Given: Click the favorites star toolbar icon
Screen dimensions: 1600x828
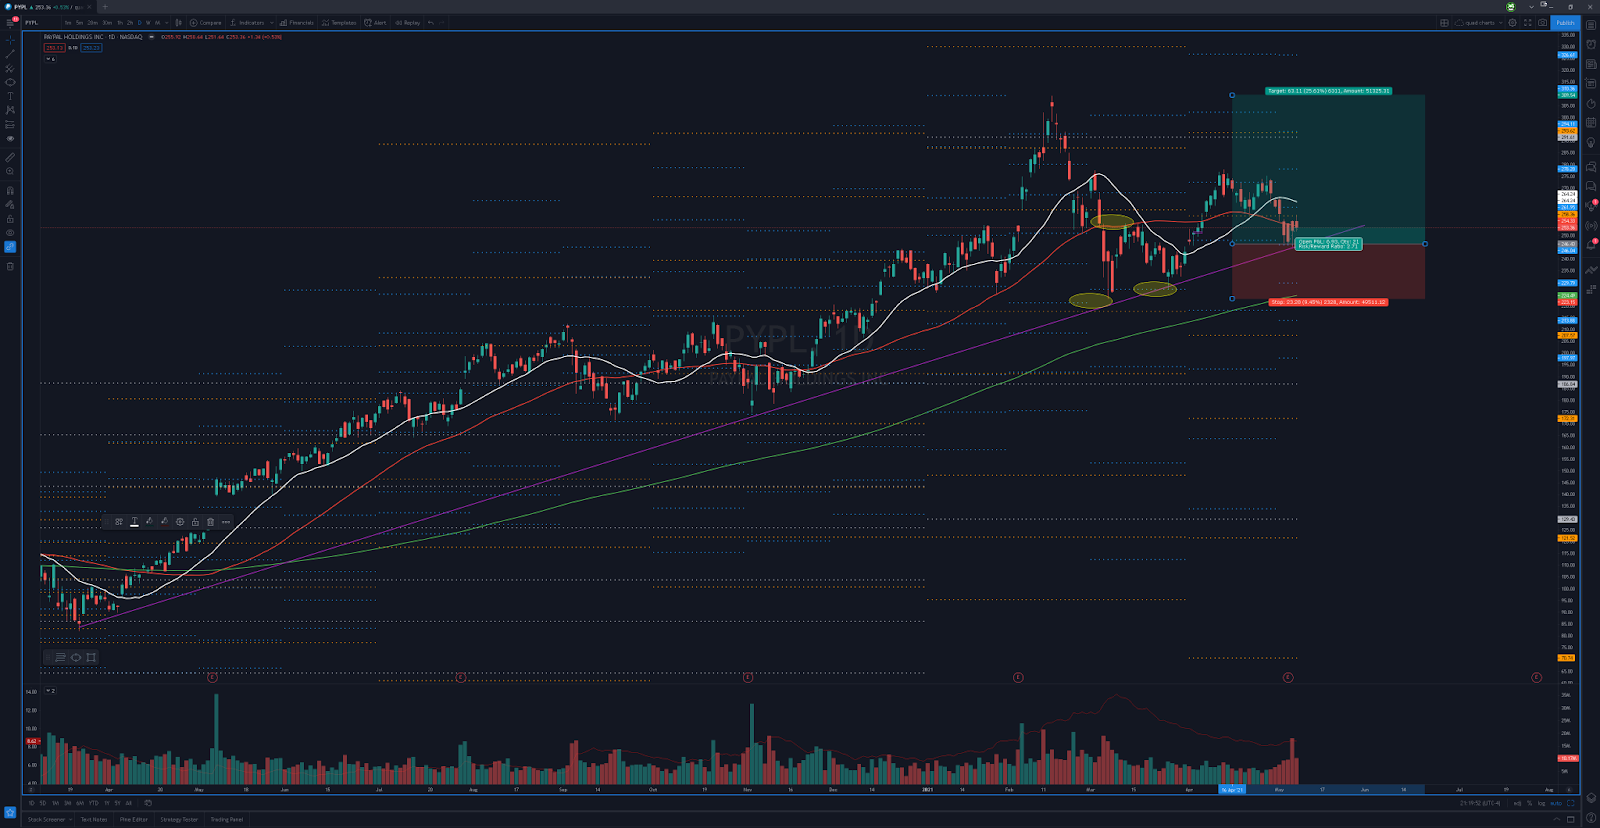Looking at the screenshot, I should coord(10,811).
